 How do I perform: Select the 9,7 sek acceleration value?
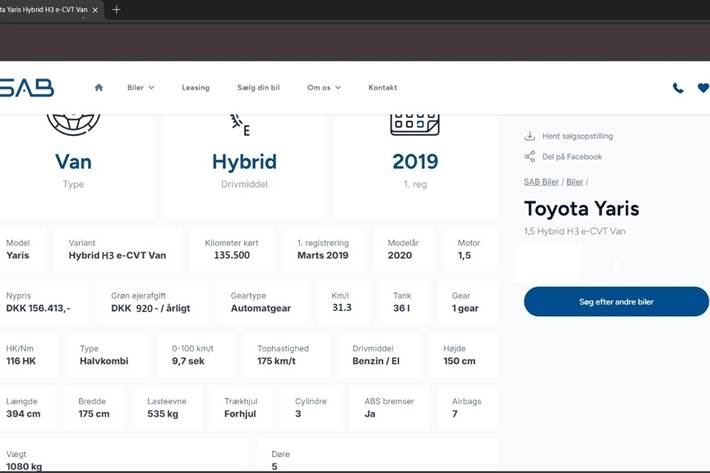[x=188, y=361]
